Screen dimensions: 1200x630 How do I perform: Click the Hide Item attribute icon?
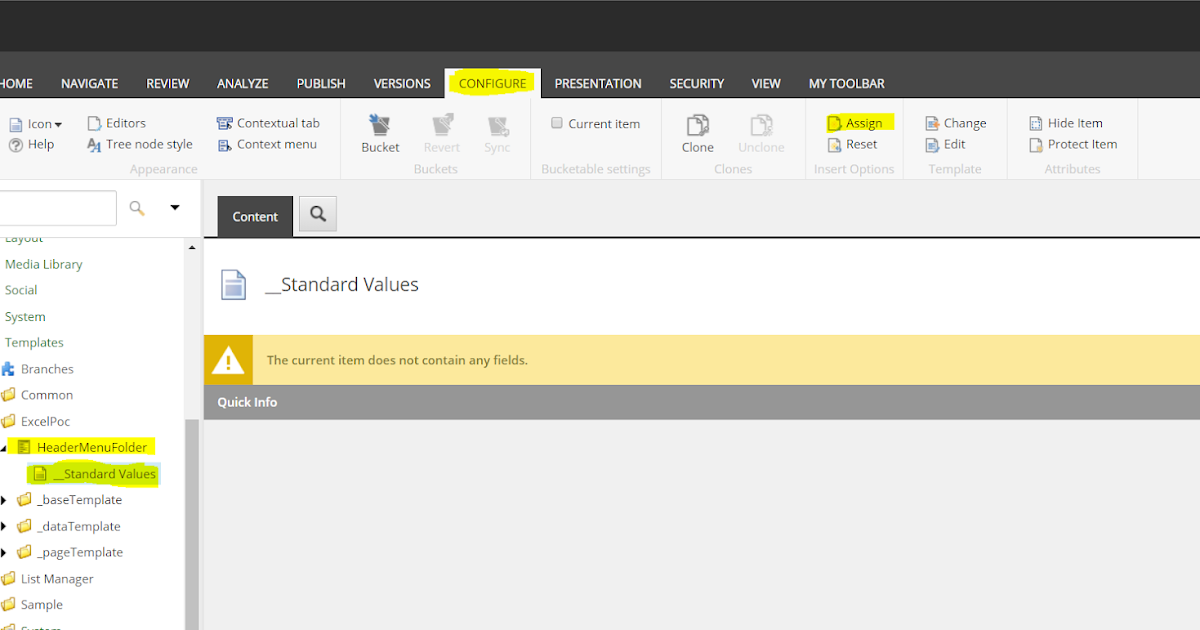(1068, 122)
